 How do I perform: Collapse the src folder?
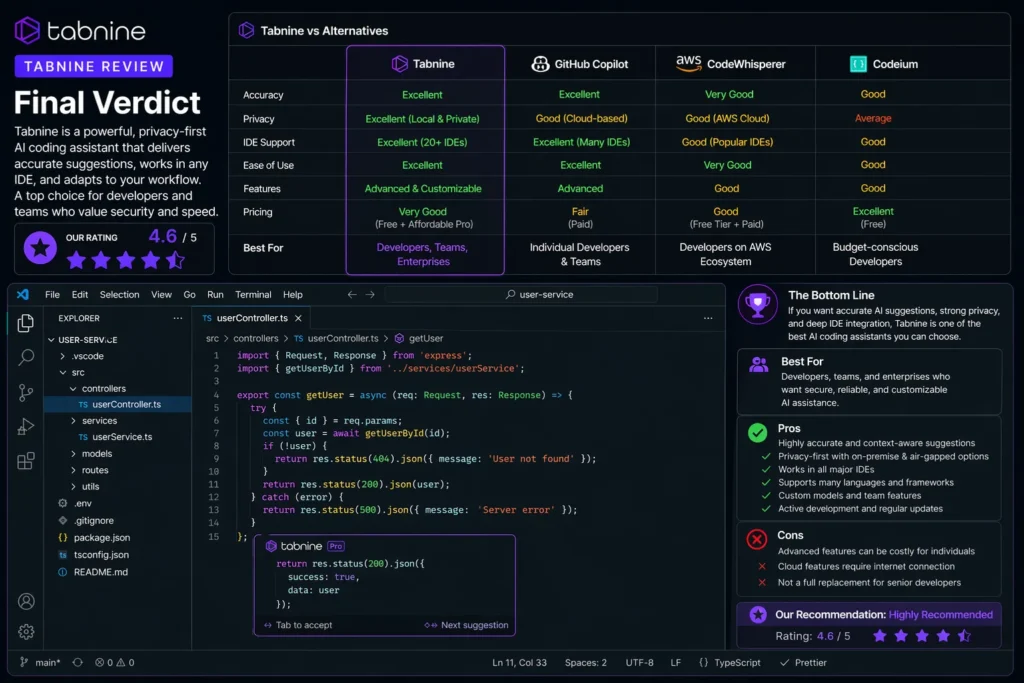[63, 372]
